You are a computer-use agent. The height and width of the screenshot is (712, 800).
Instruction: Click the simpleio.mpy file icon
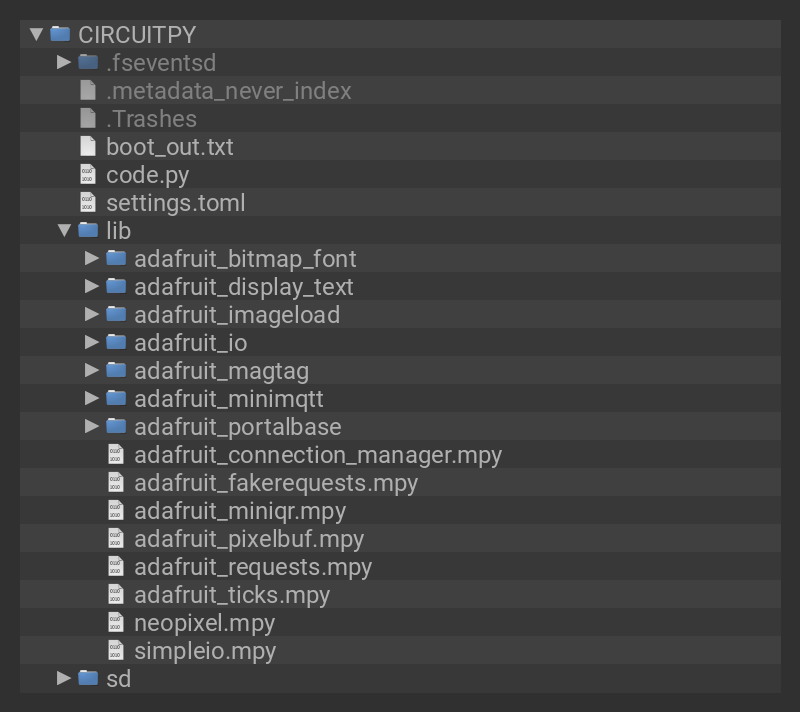116,650
